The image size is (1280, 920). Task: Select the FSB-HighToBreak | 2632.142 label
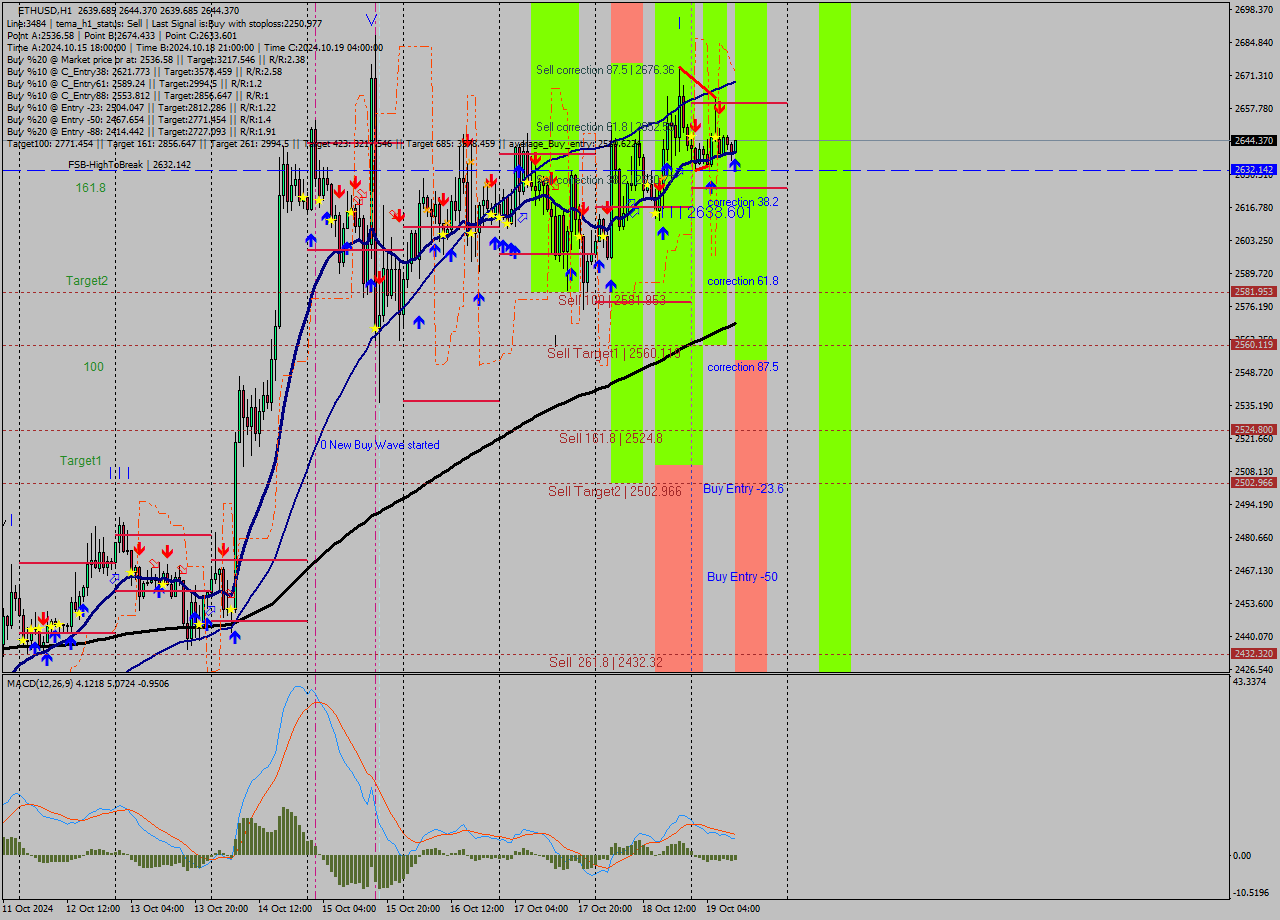tap(130, 164)
